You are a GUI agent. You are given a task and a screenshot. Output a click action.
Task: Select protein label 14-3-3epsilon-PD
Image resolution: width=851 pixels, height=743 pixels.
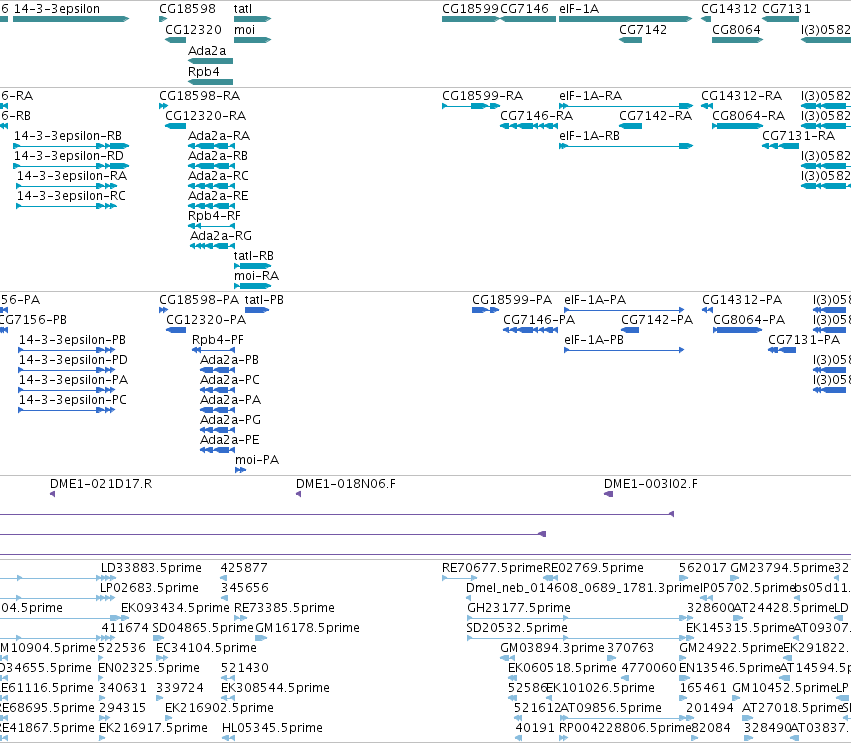tap(73, 360)
